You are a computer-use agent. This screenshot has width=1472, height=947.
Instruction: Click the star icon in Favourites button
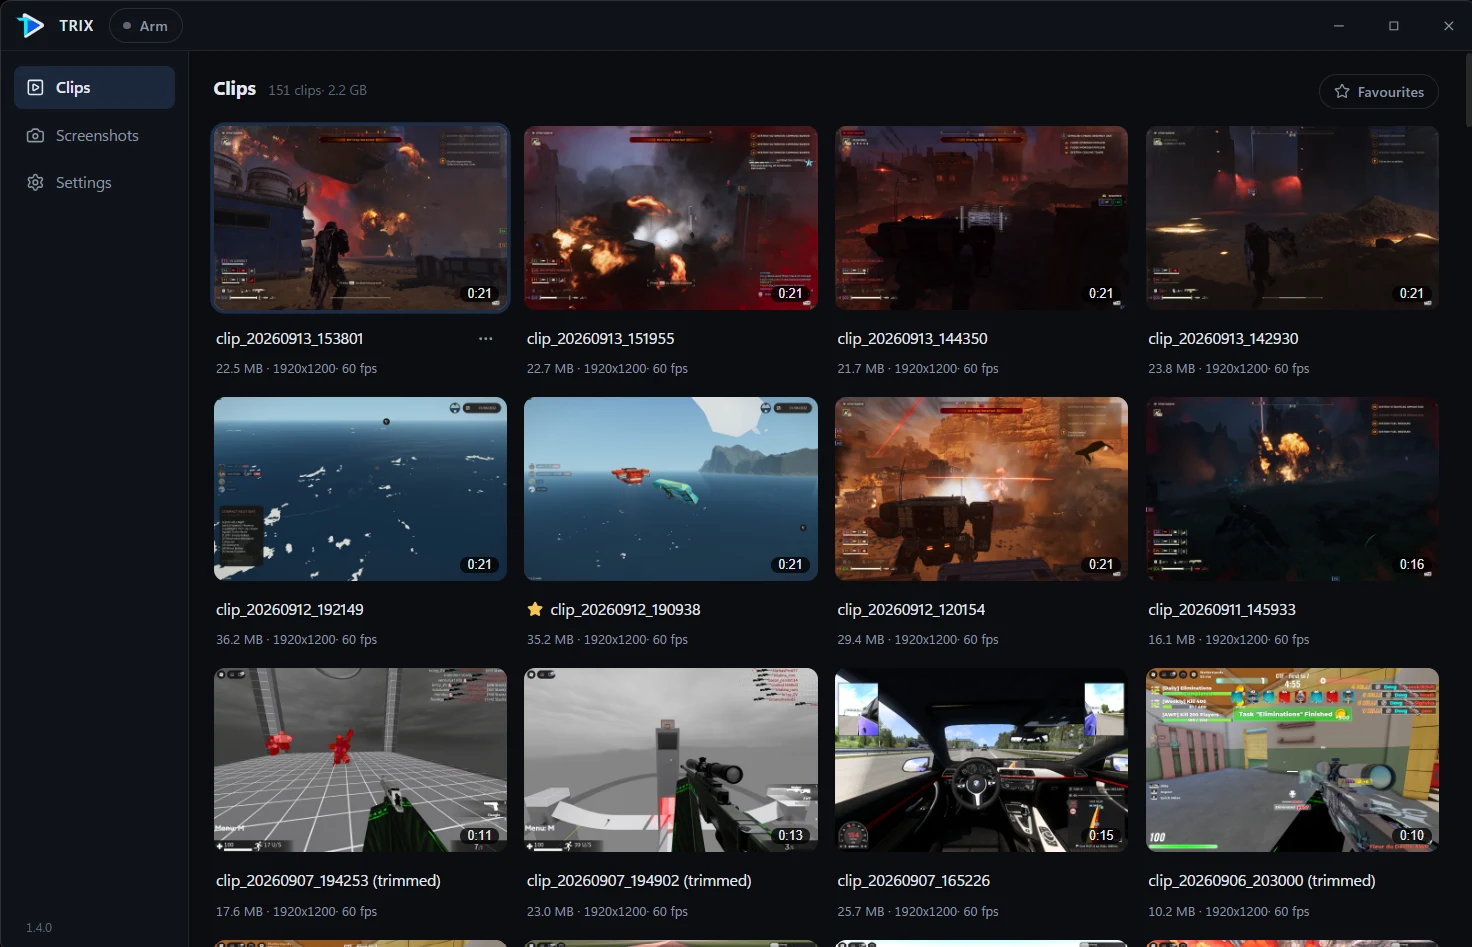click(x=1342, y=91)
